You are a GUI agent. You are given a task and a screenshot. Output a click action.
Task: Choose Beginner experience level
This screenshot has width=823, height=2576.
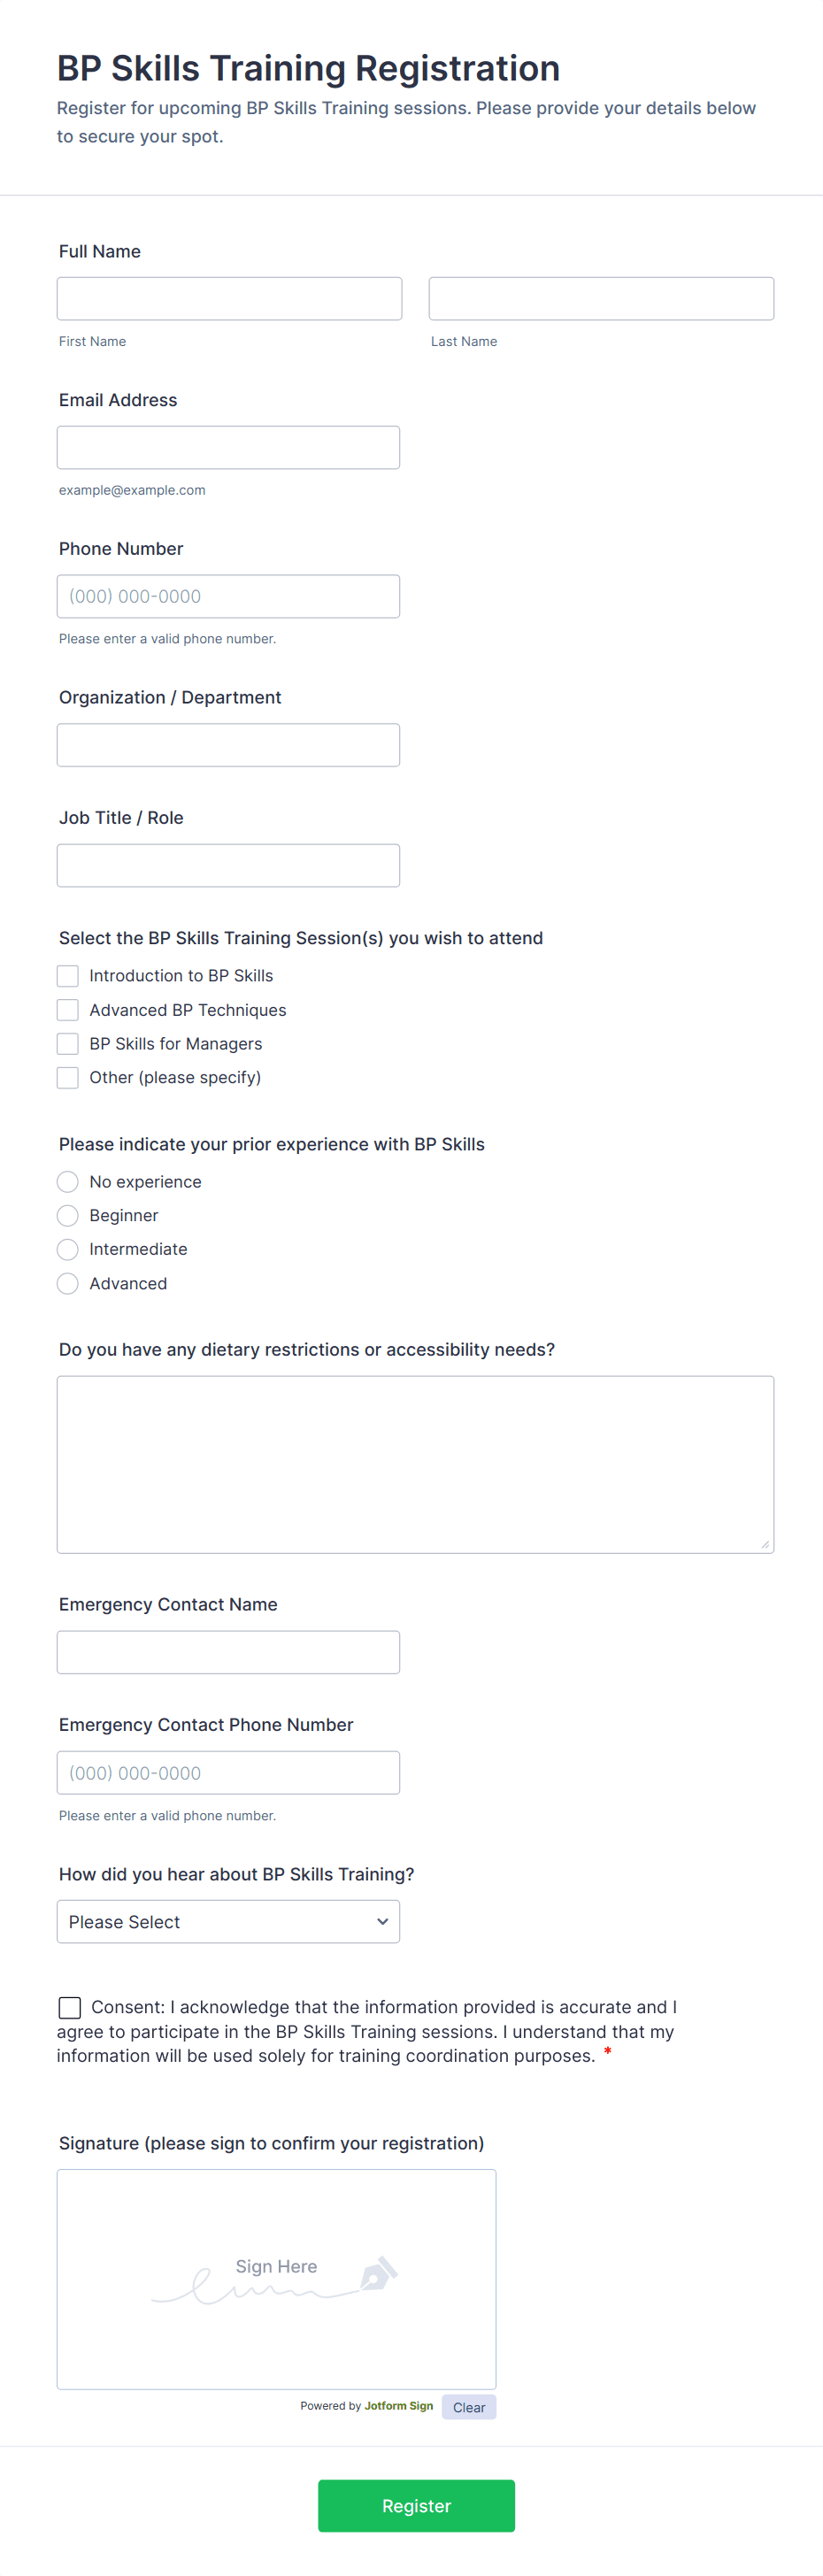(67, 1215)
